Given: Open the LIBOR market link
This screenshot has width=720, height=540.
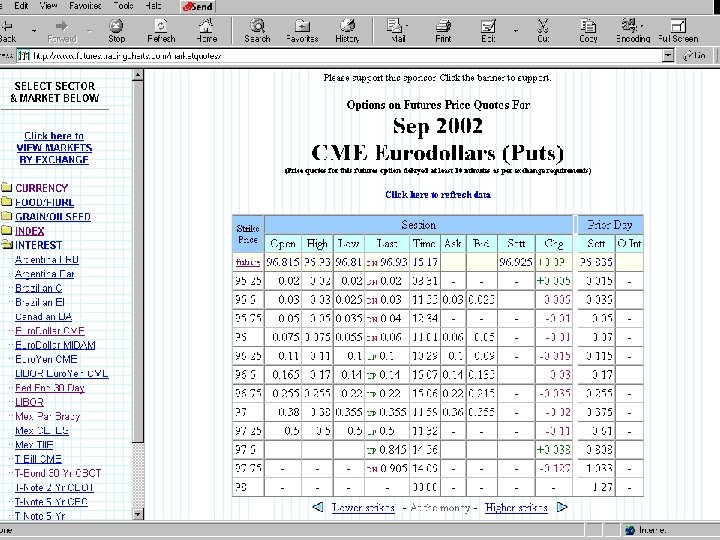Looking at the screenshot, I should (x=29, y=402).
